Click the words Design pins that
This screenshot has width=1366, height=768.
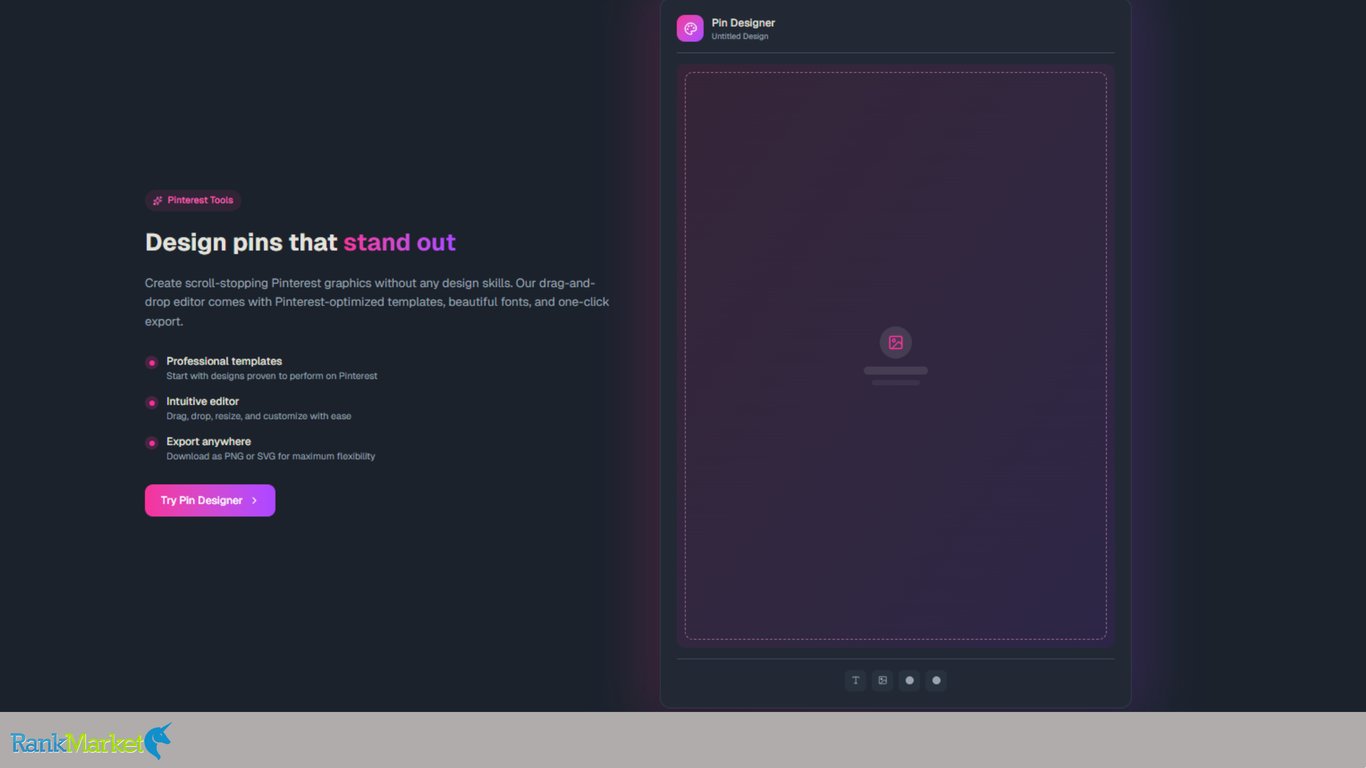(241, 242)
